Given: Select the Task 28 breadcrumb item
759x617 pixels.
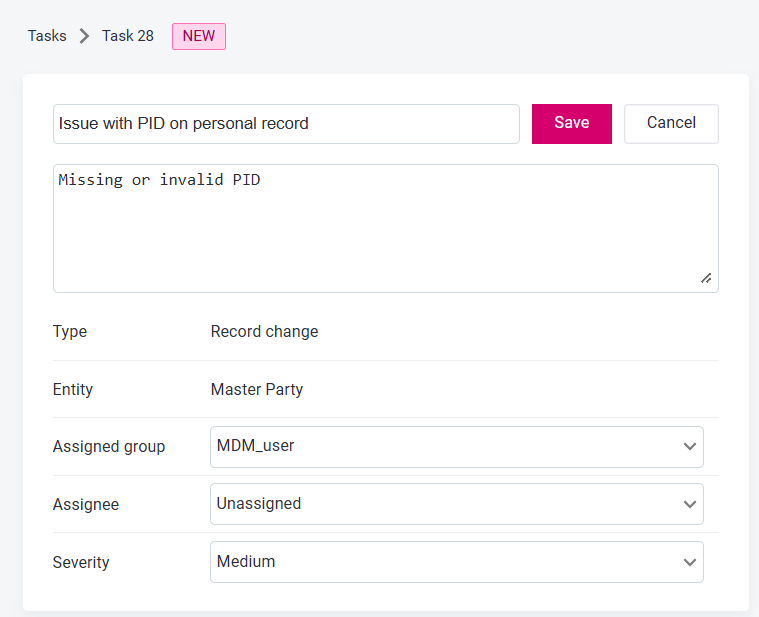Looking at the screenshot, I should 128,36.
